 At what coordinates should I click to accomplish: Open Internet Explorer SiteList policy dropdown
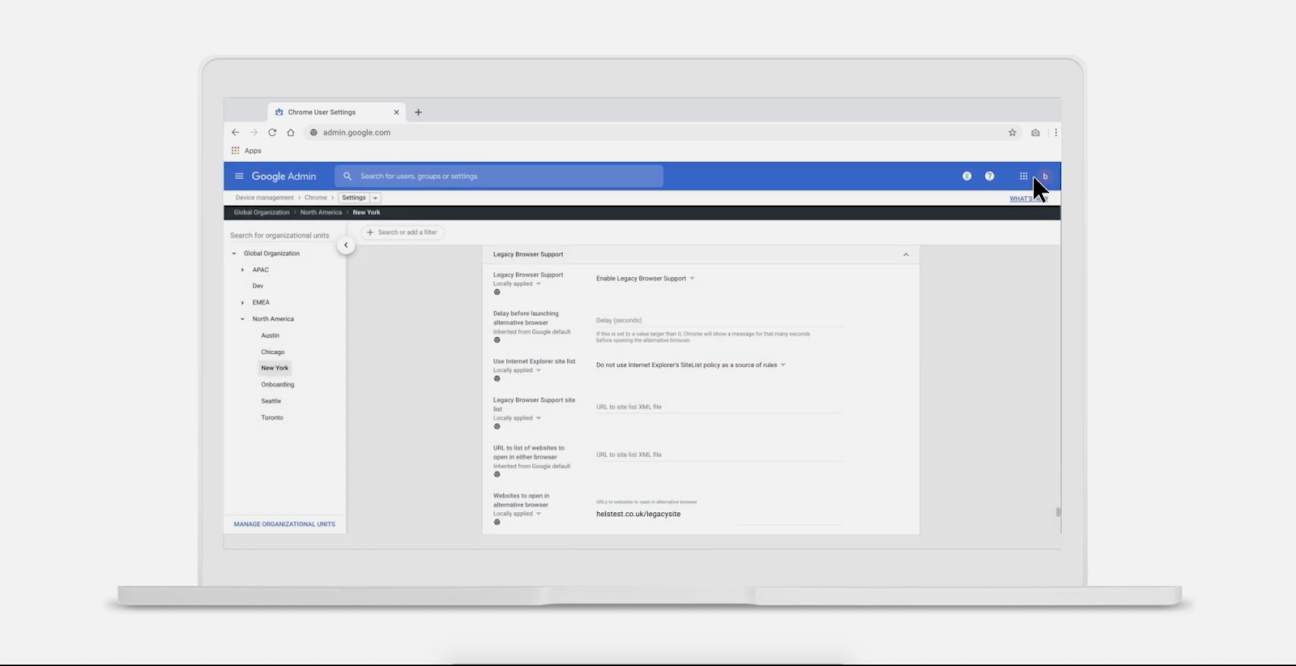[691, 365]
